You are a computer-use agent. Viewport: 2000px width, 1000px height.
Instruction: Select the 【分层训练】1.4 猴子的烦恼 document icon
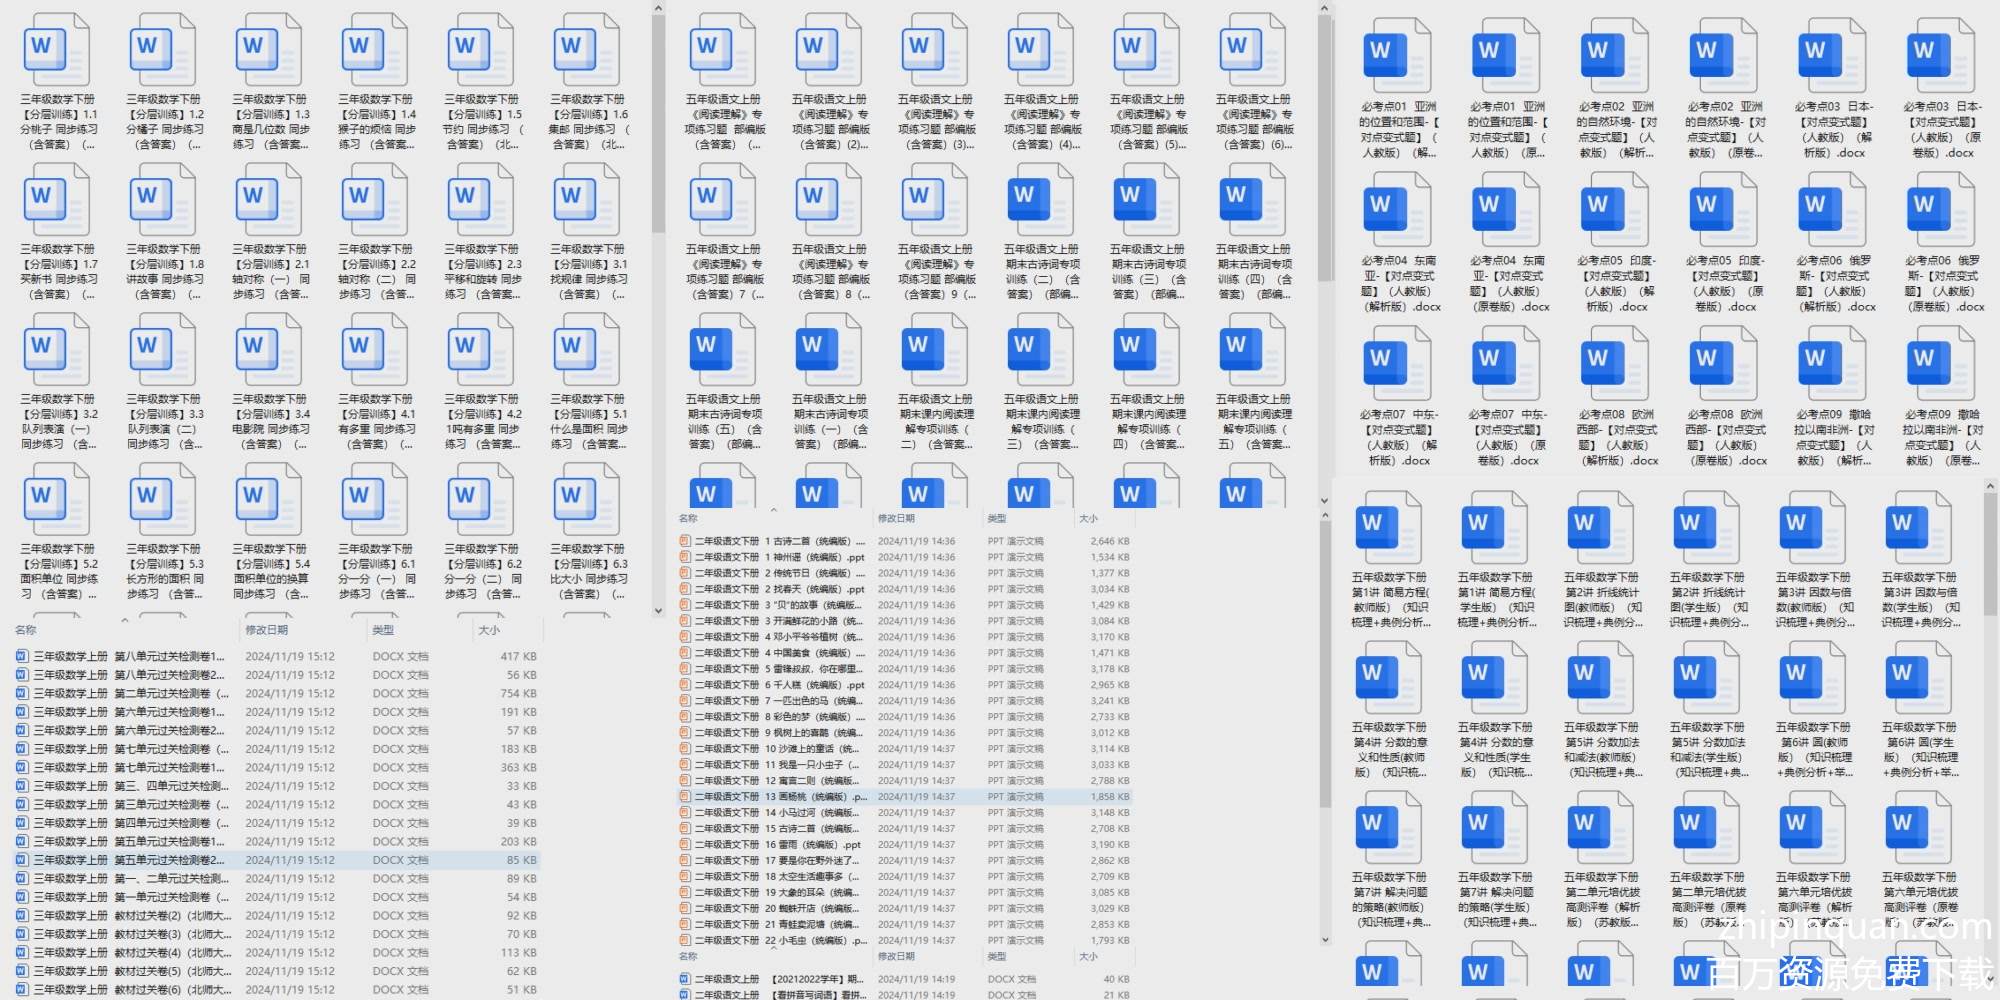[x=375, y=50]
